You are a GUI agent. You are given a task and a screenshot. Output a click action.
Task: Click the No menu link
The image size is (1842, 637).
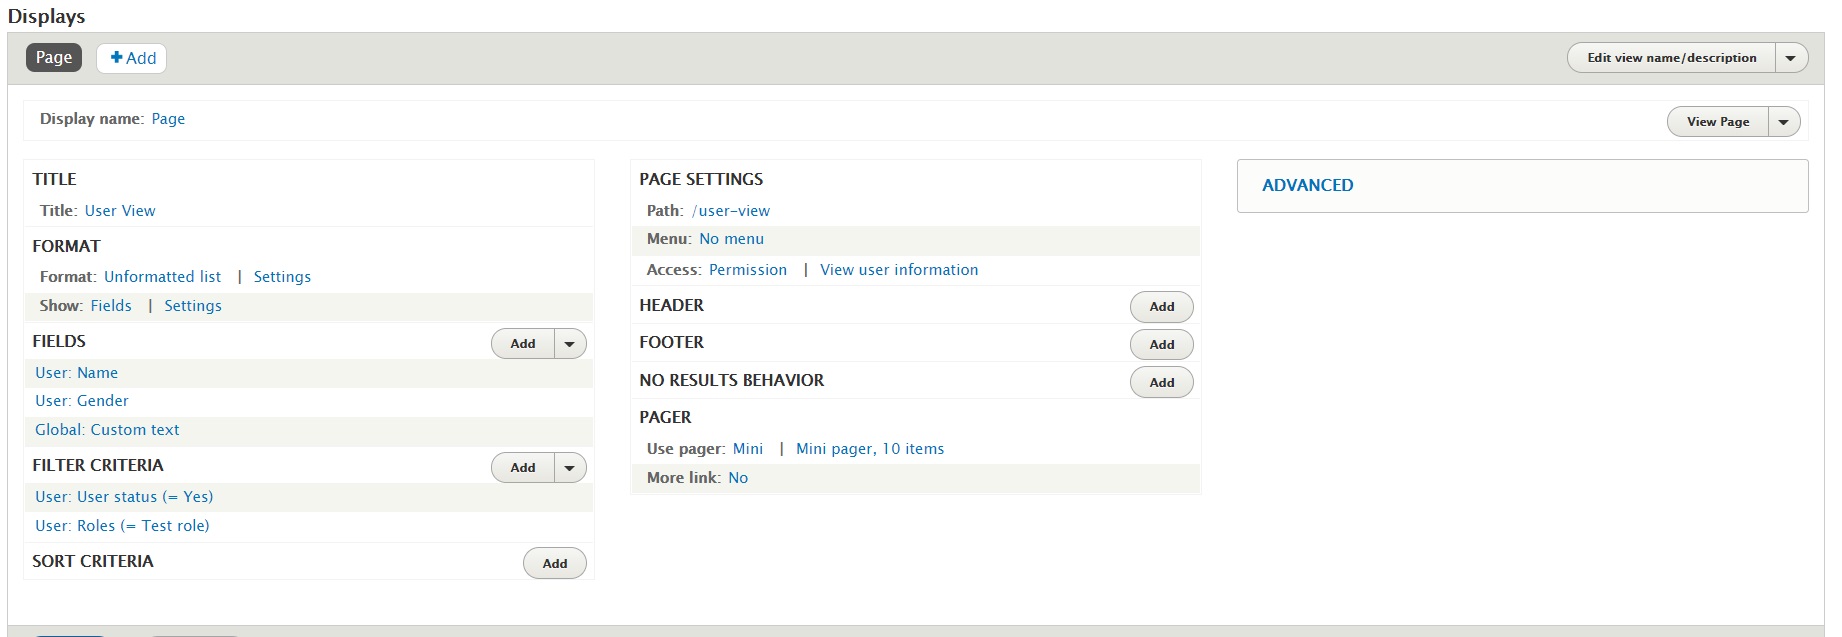[x=731, y=239]
